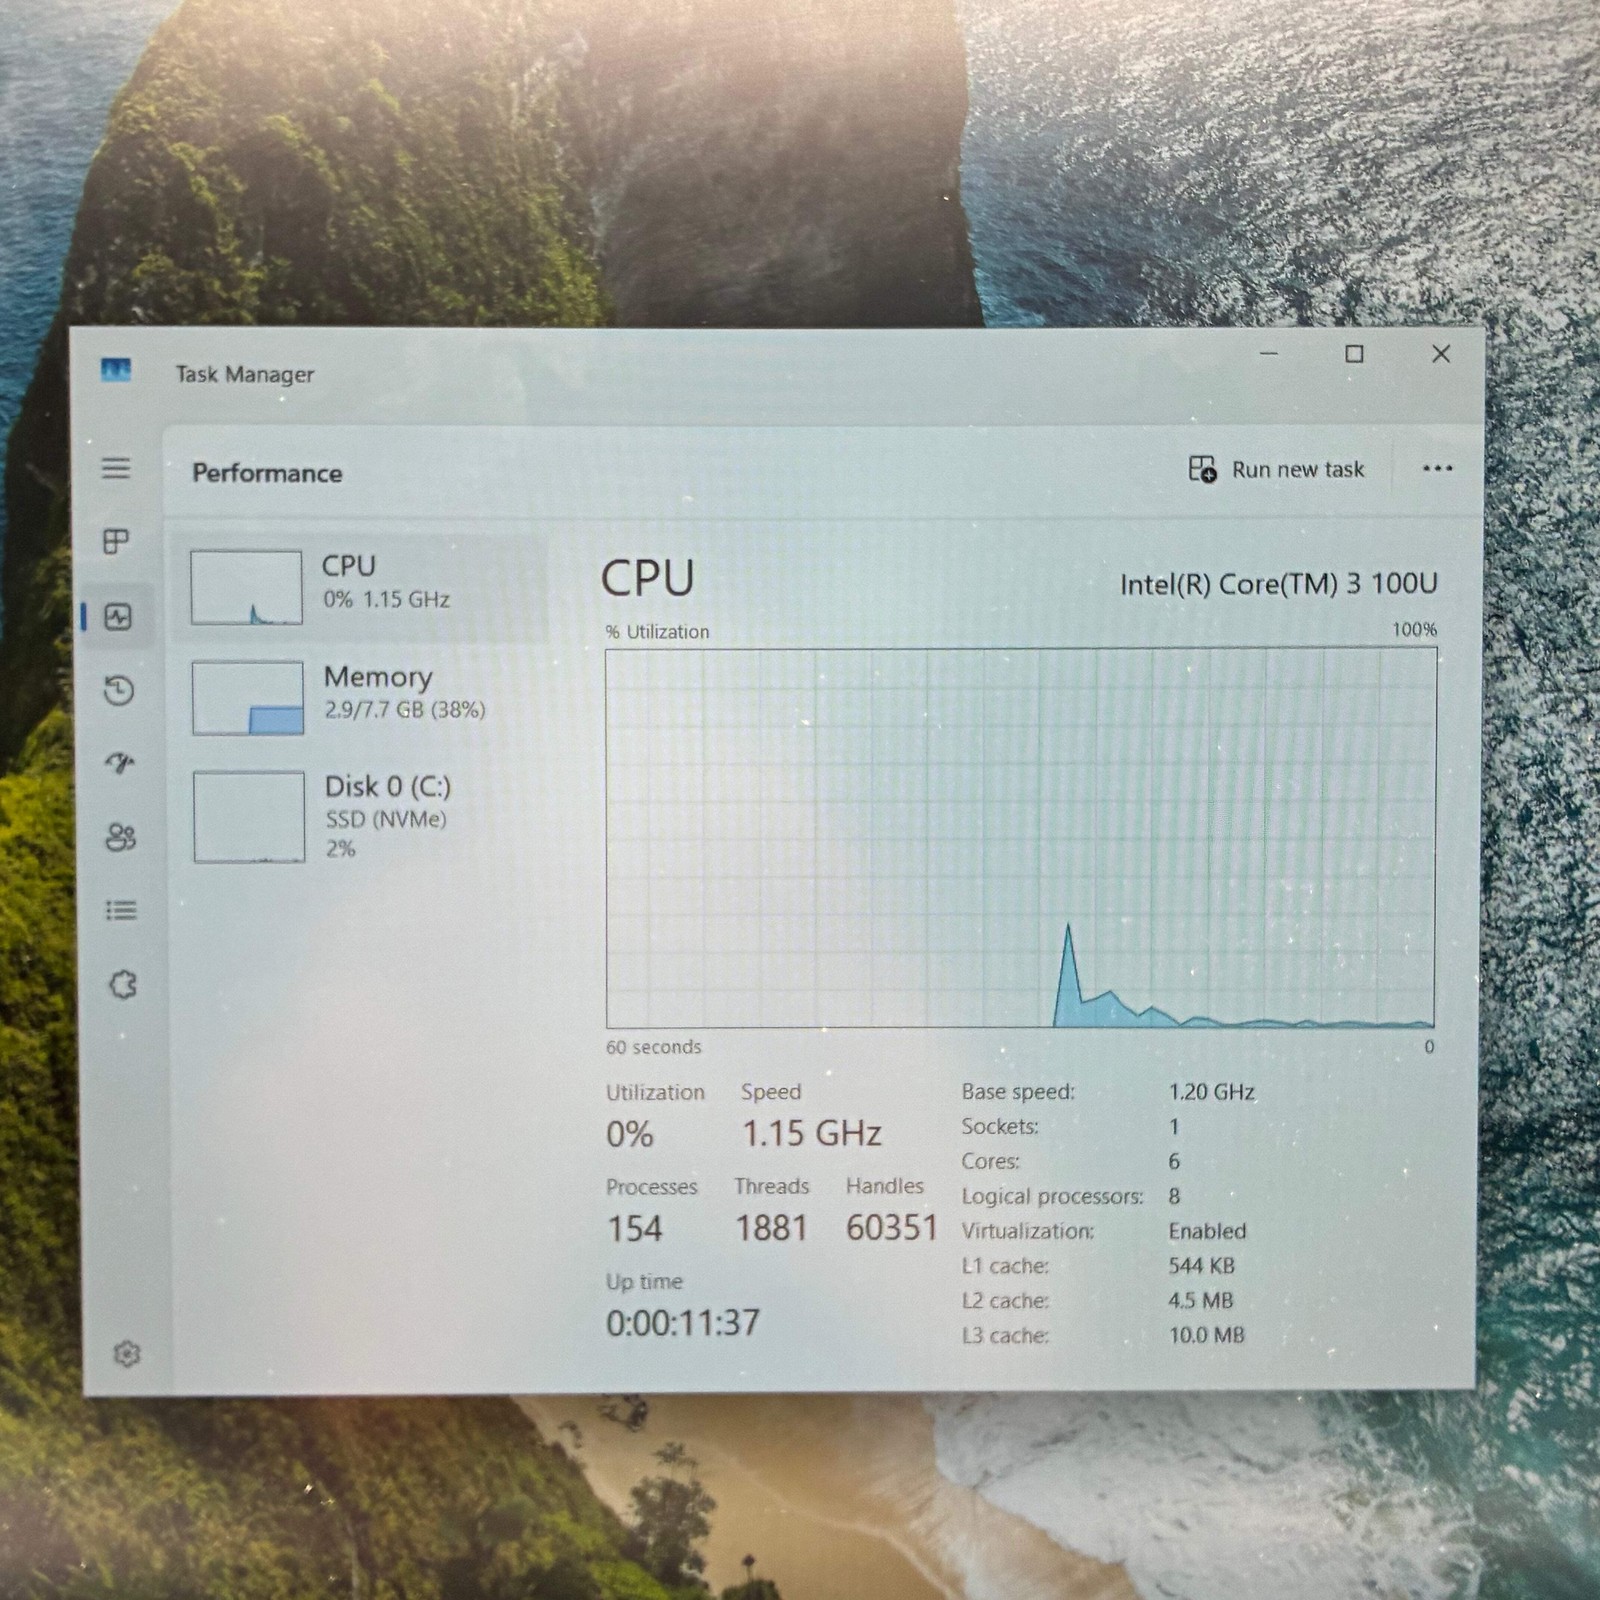Click the L1 cache 544 KB value
Viewport: 1600px width, 1600px height.
pyautogui.click(x=1201, y=1266)
